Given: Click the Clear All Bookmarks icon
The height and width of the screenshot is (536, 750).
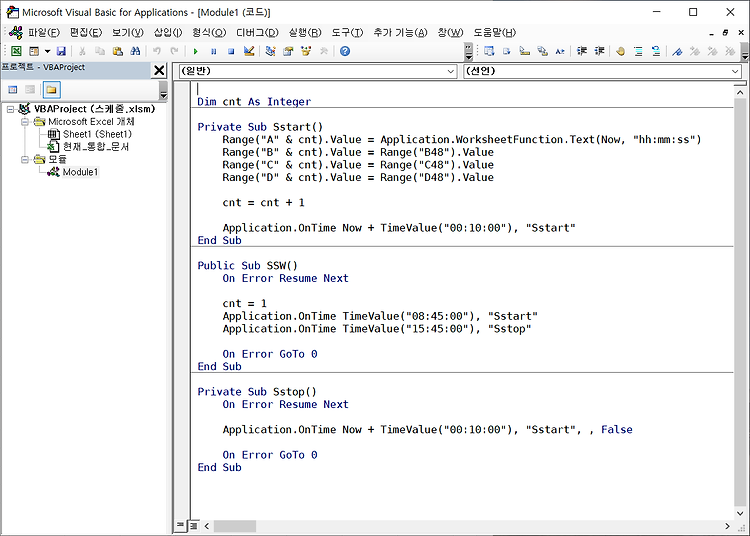Looking at the screenshot, I should (x=730, y=51).
